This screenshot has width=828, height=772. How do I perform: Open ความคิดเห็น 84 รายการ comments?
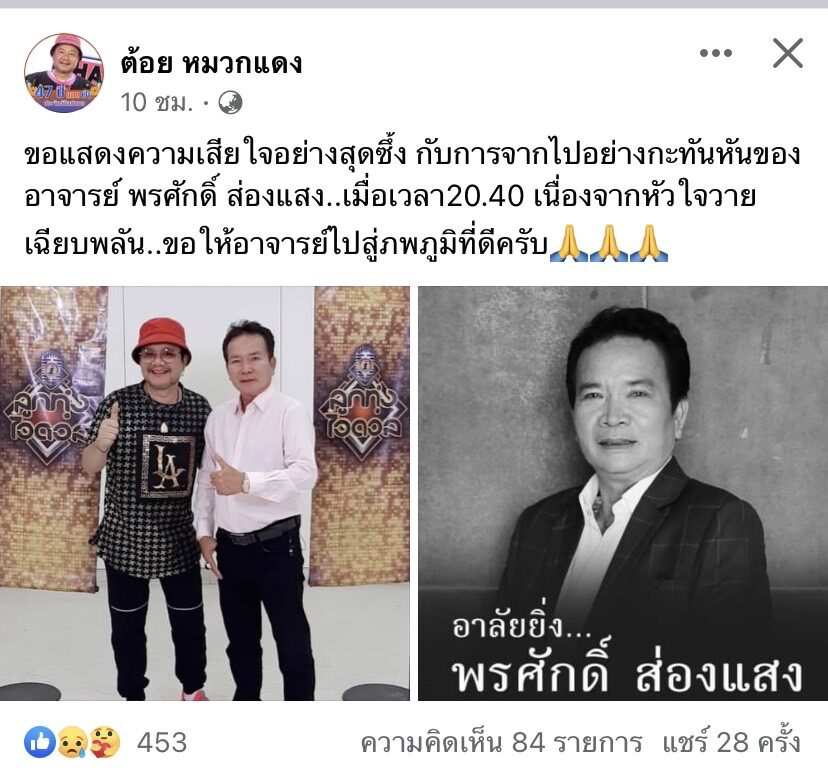(502, 742)
